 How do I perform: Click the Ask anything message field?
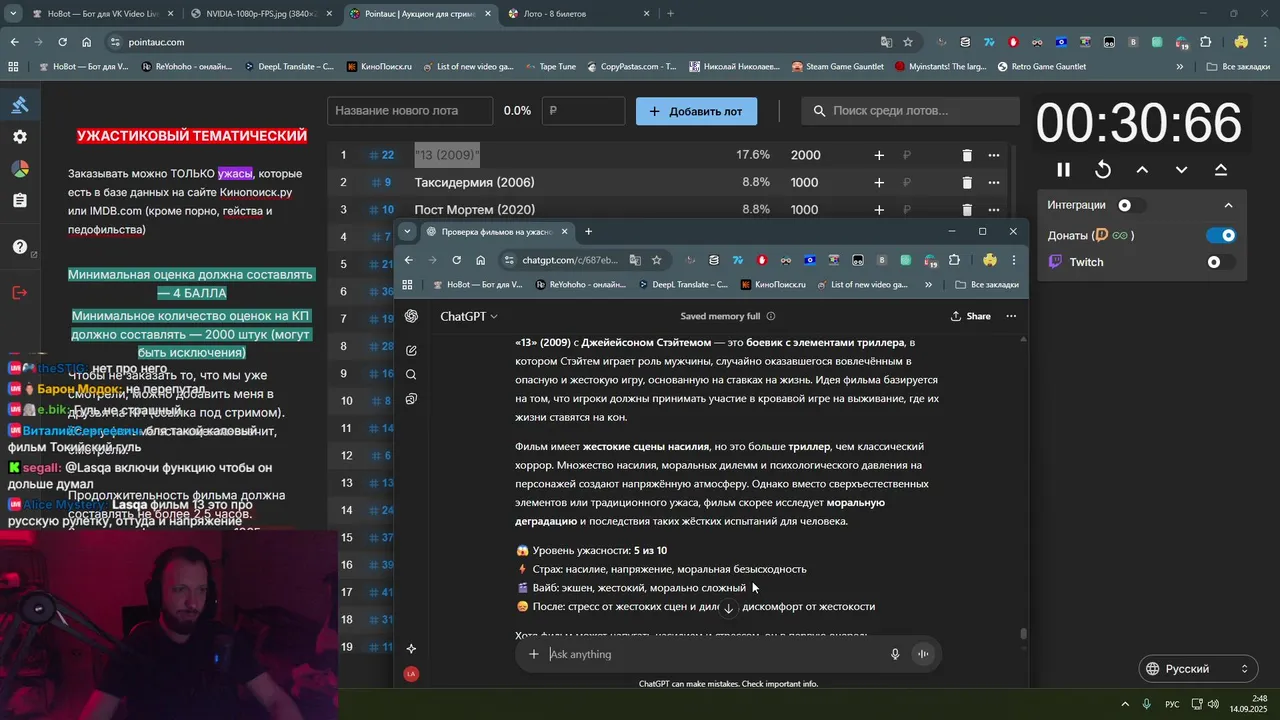pos(713,654)
